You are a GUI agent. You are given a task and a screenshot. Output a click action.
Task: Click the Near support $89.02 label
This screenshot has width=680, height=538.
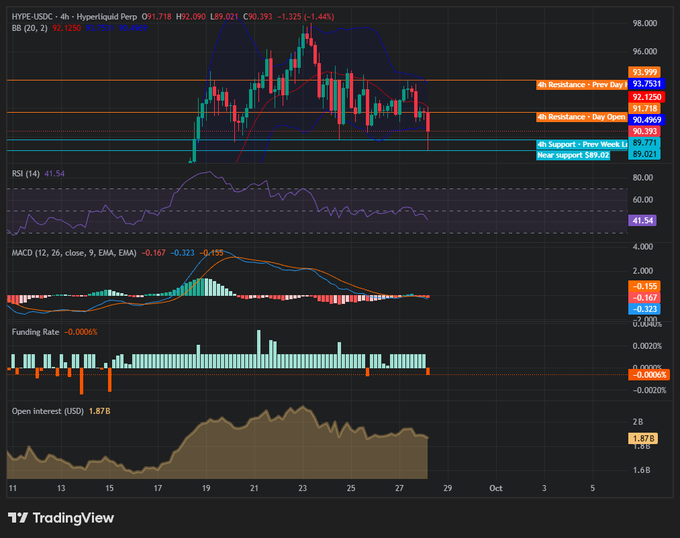coord(573,155)
